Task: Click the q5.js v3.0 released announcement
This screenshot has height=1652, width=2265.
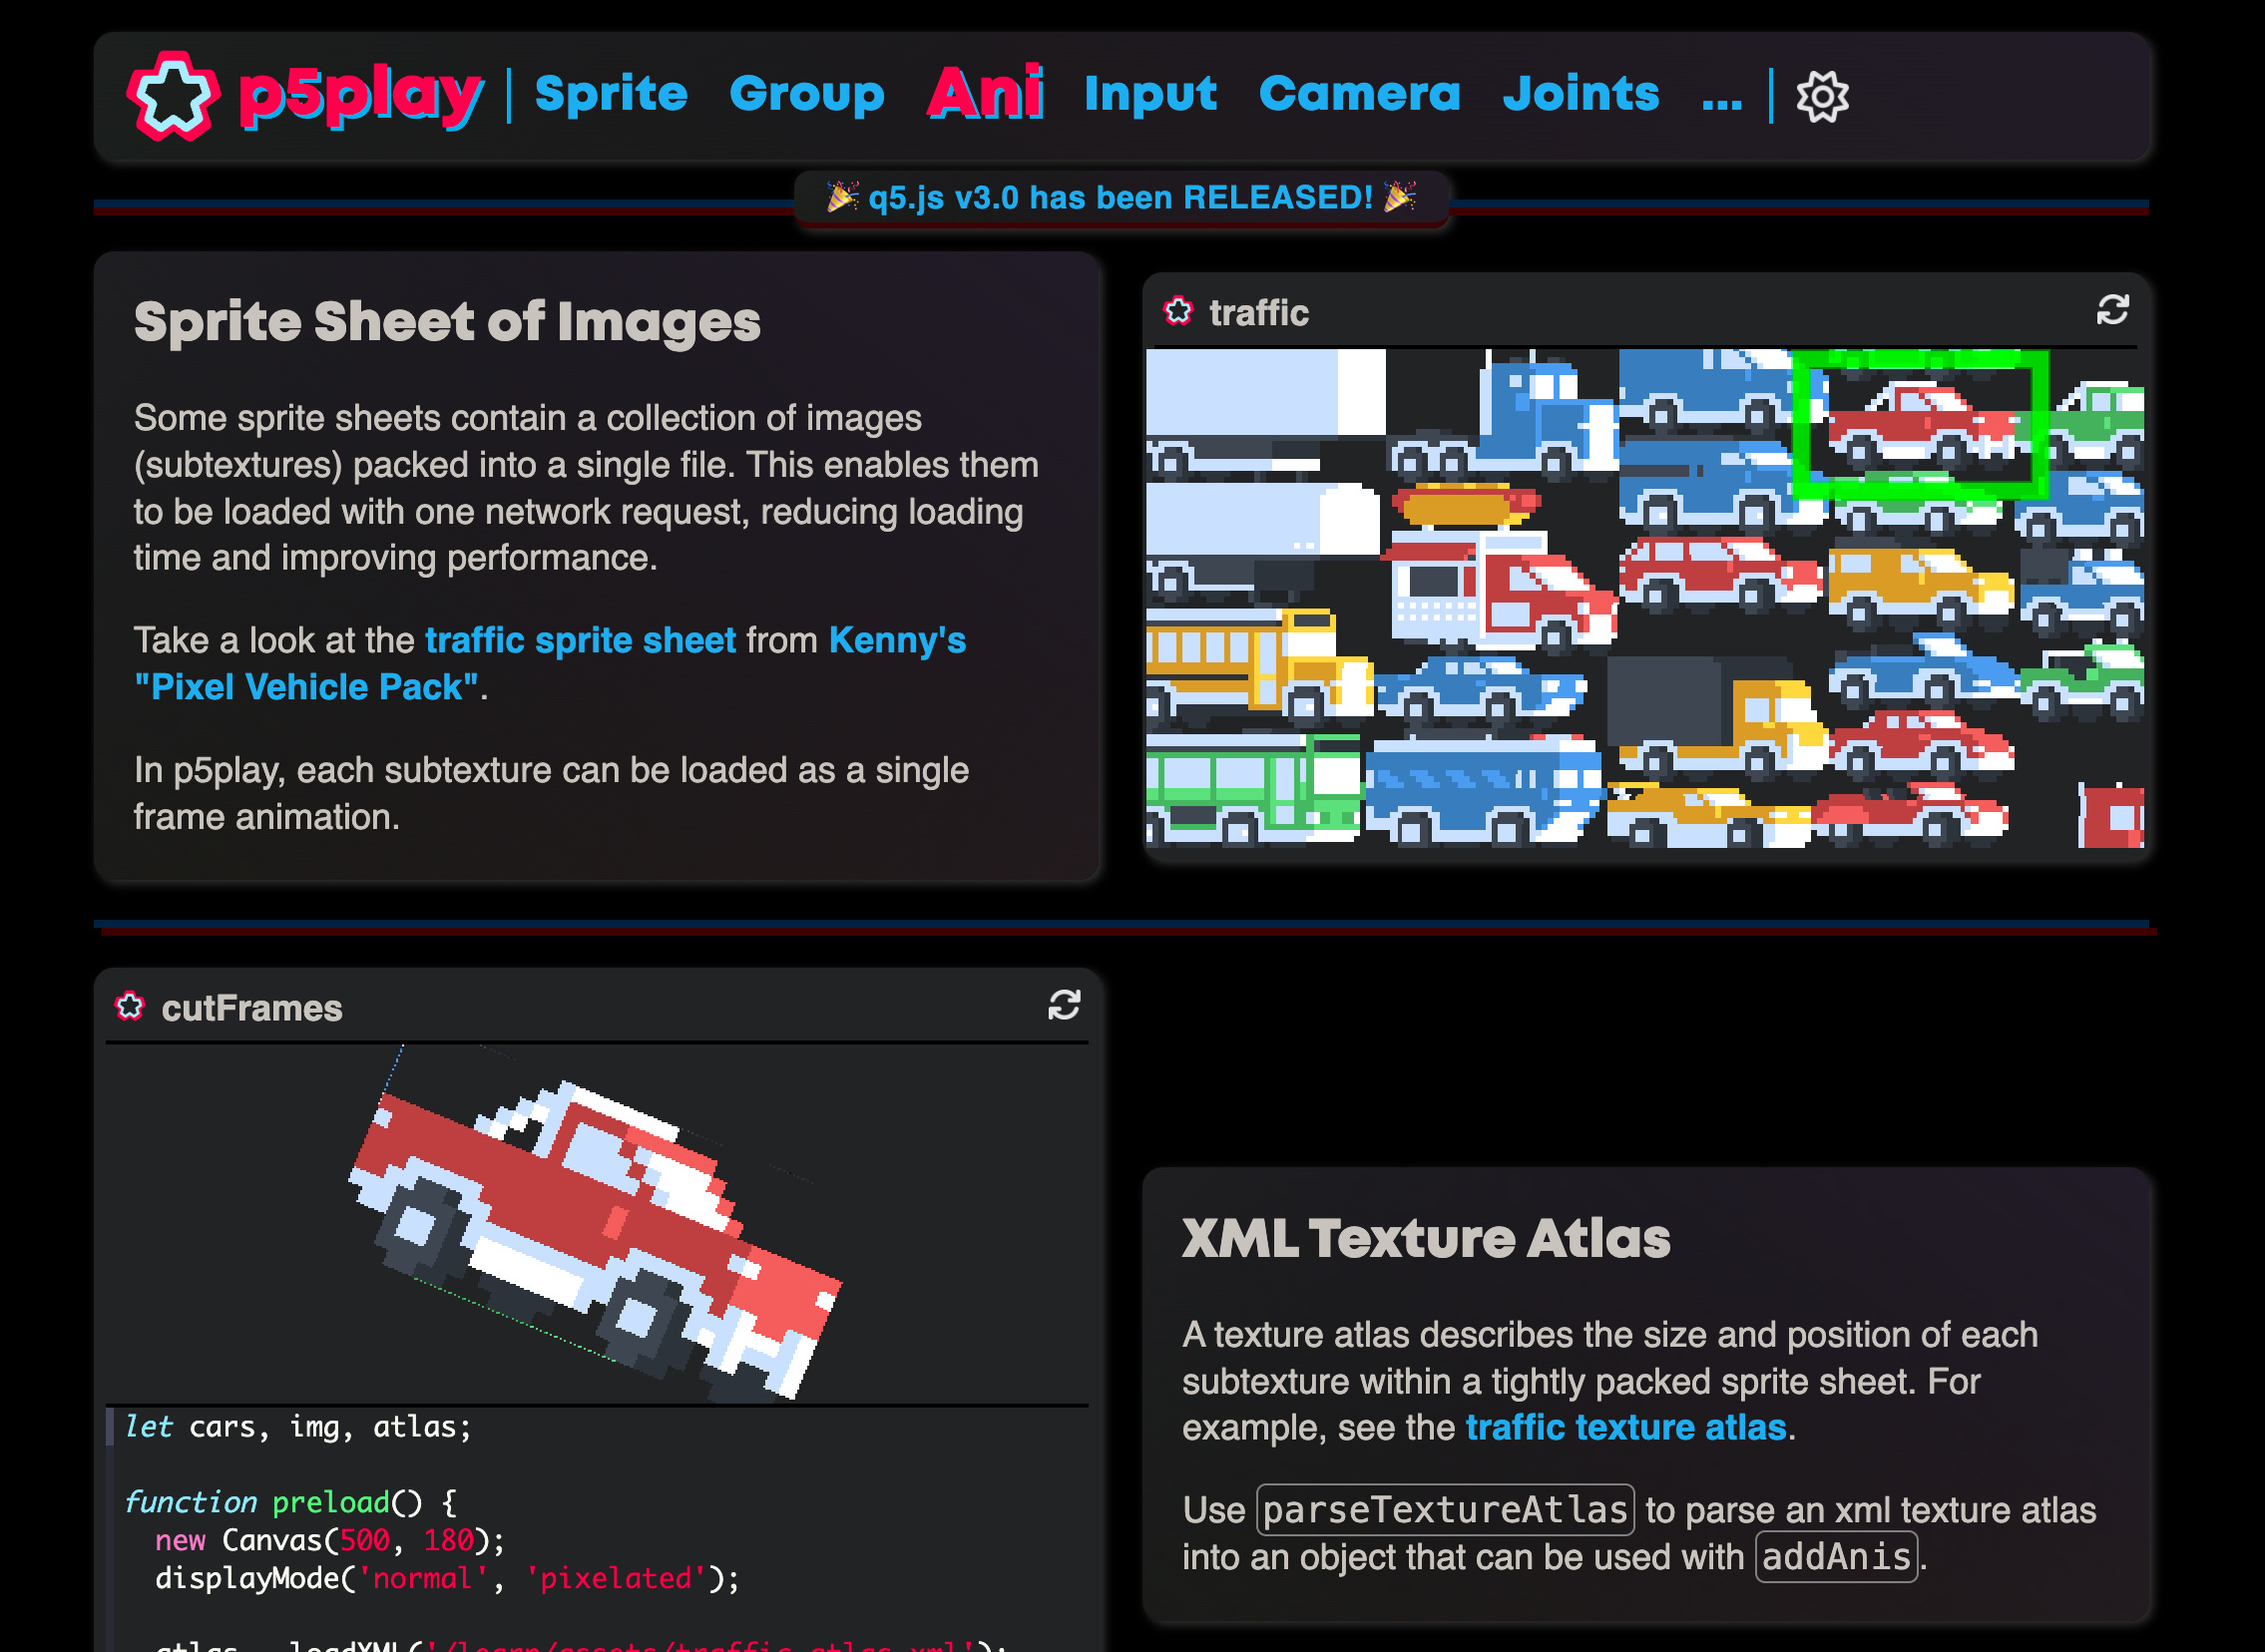Action: click(1120, 197)
